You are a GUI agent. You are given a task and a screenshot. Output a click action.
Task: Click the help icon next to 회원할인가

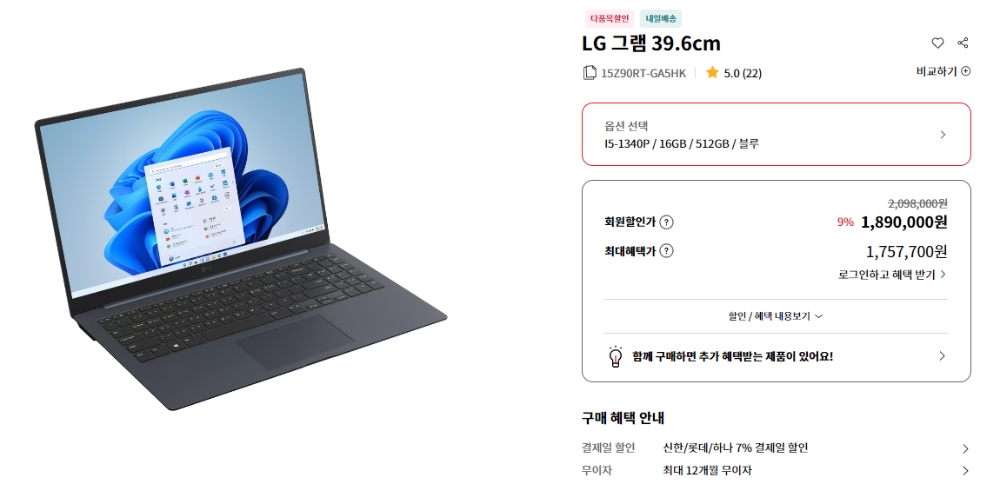(666, 222)
